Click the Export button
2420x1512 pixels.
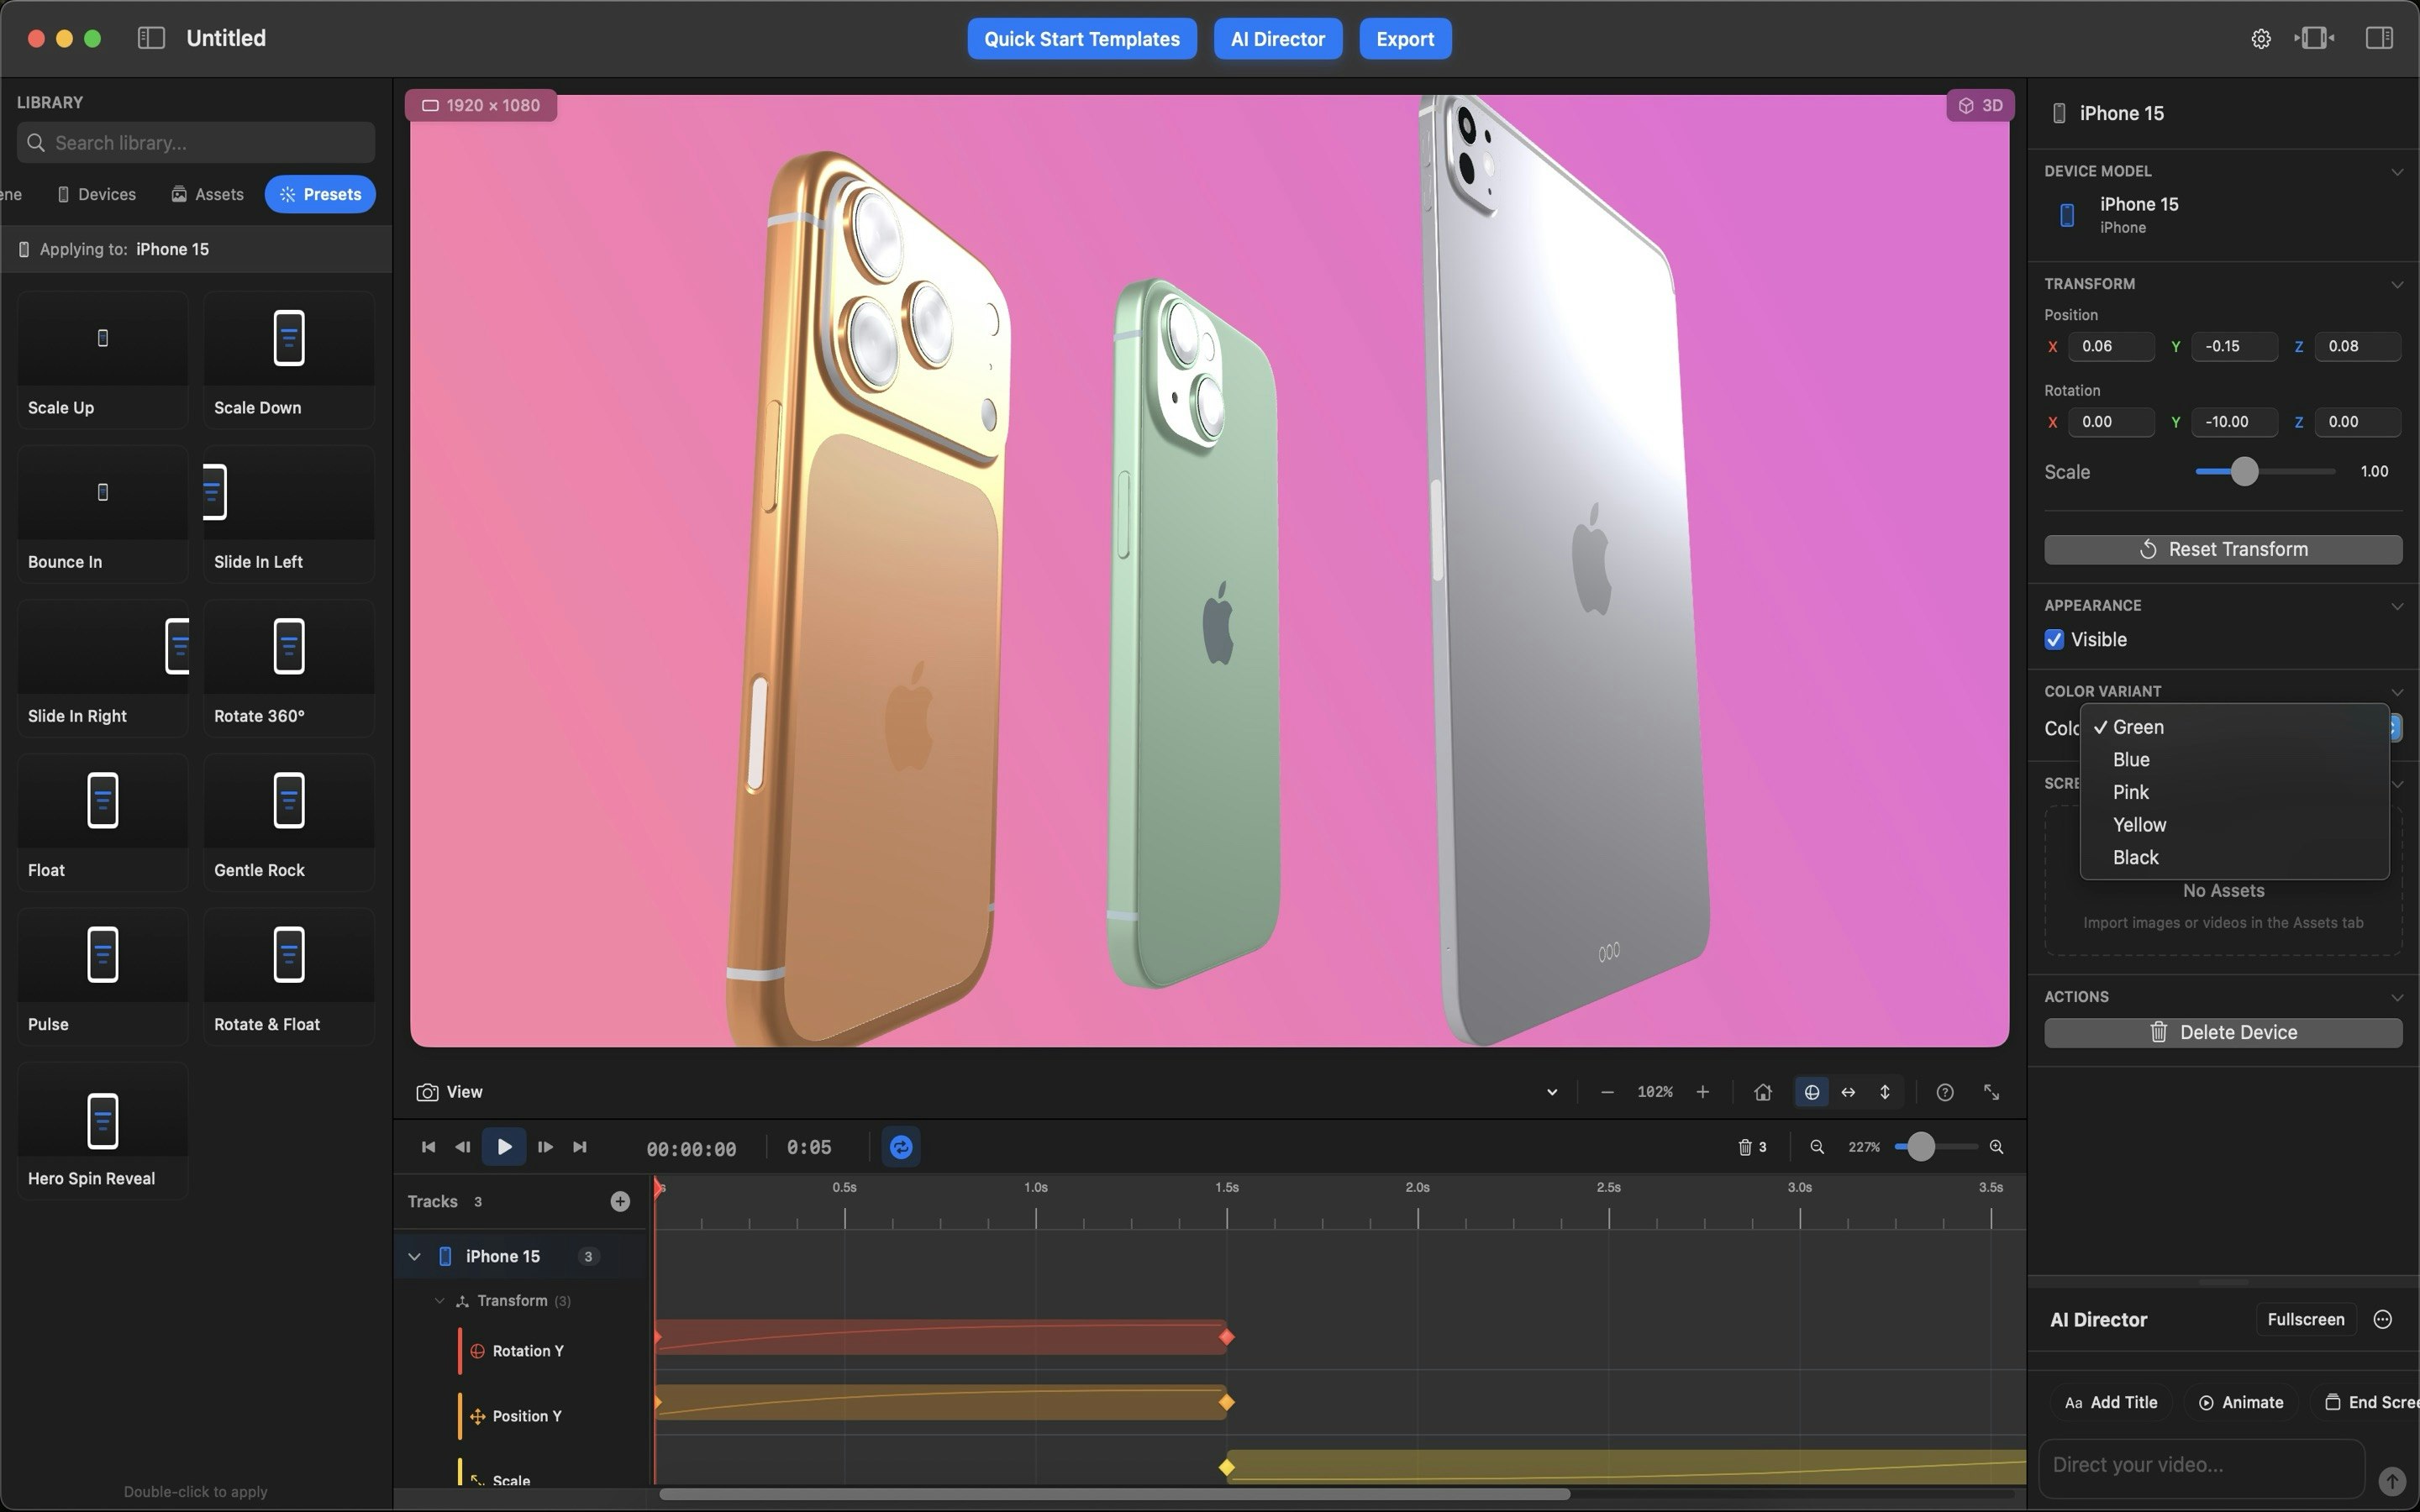point(1404,39)
